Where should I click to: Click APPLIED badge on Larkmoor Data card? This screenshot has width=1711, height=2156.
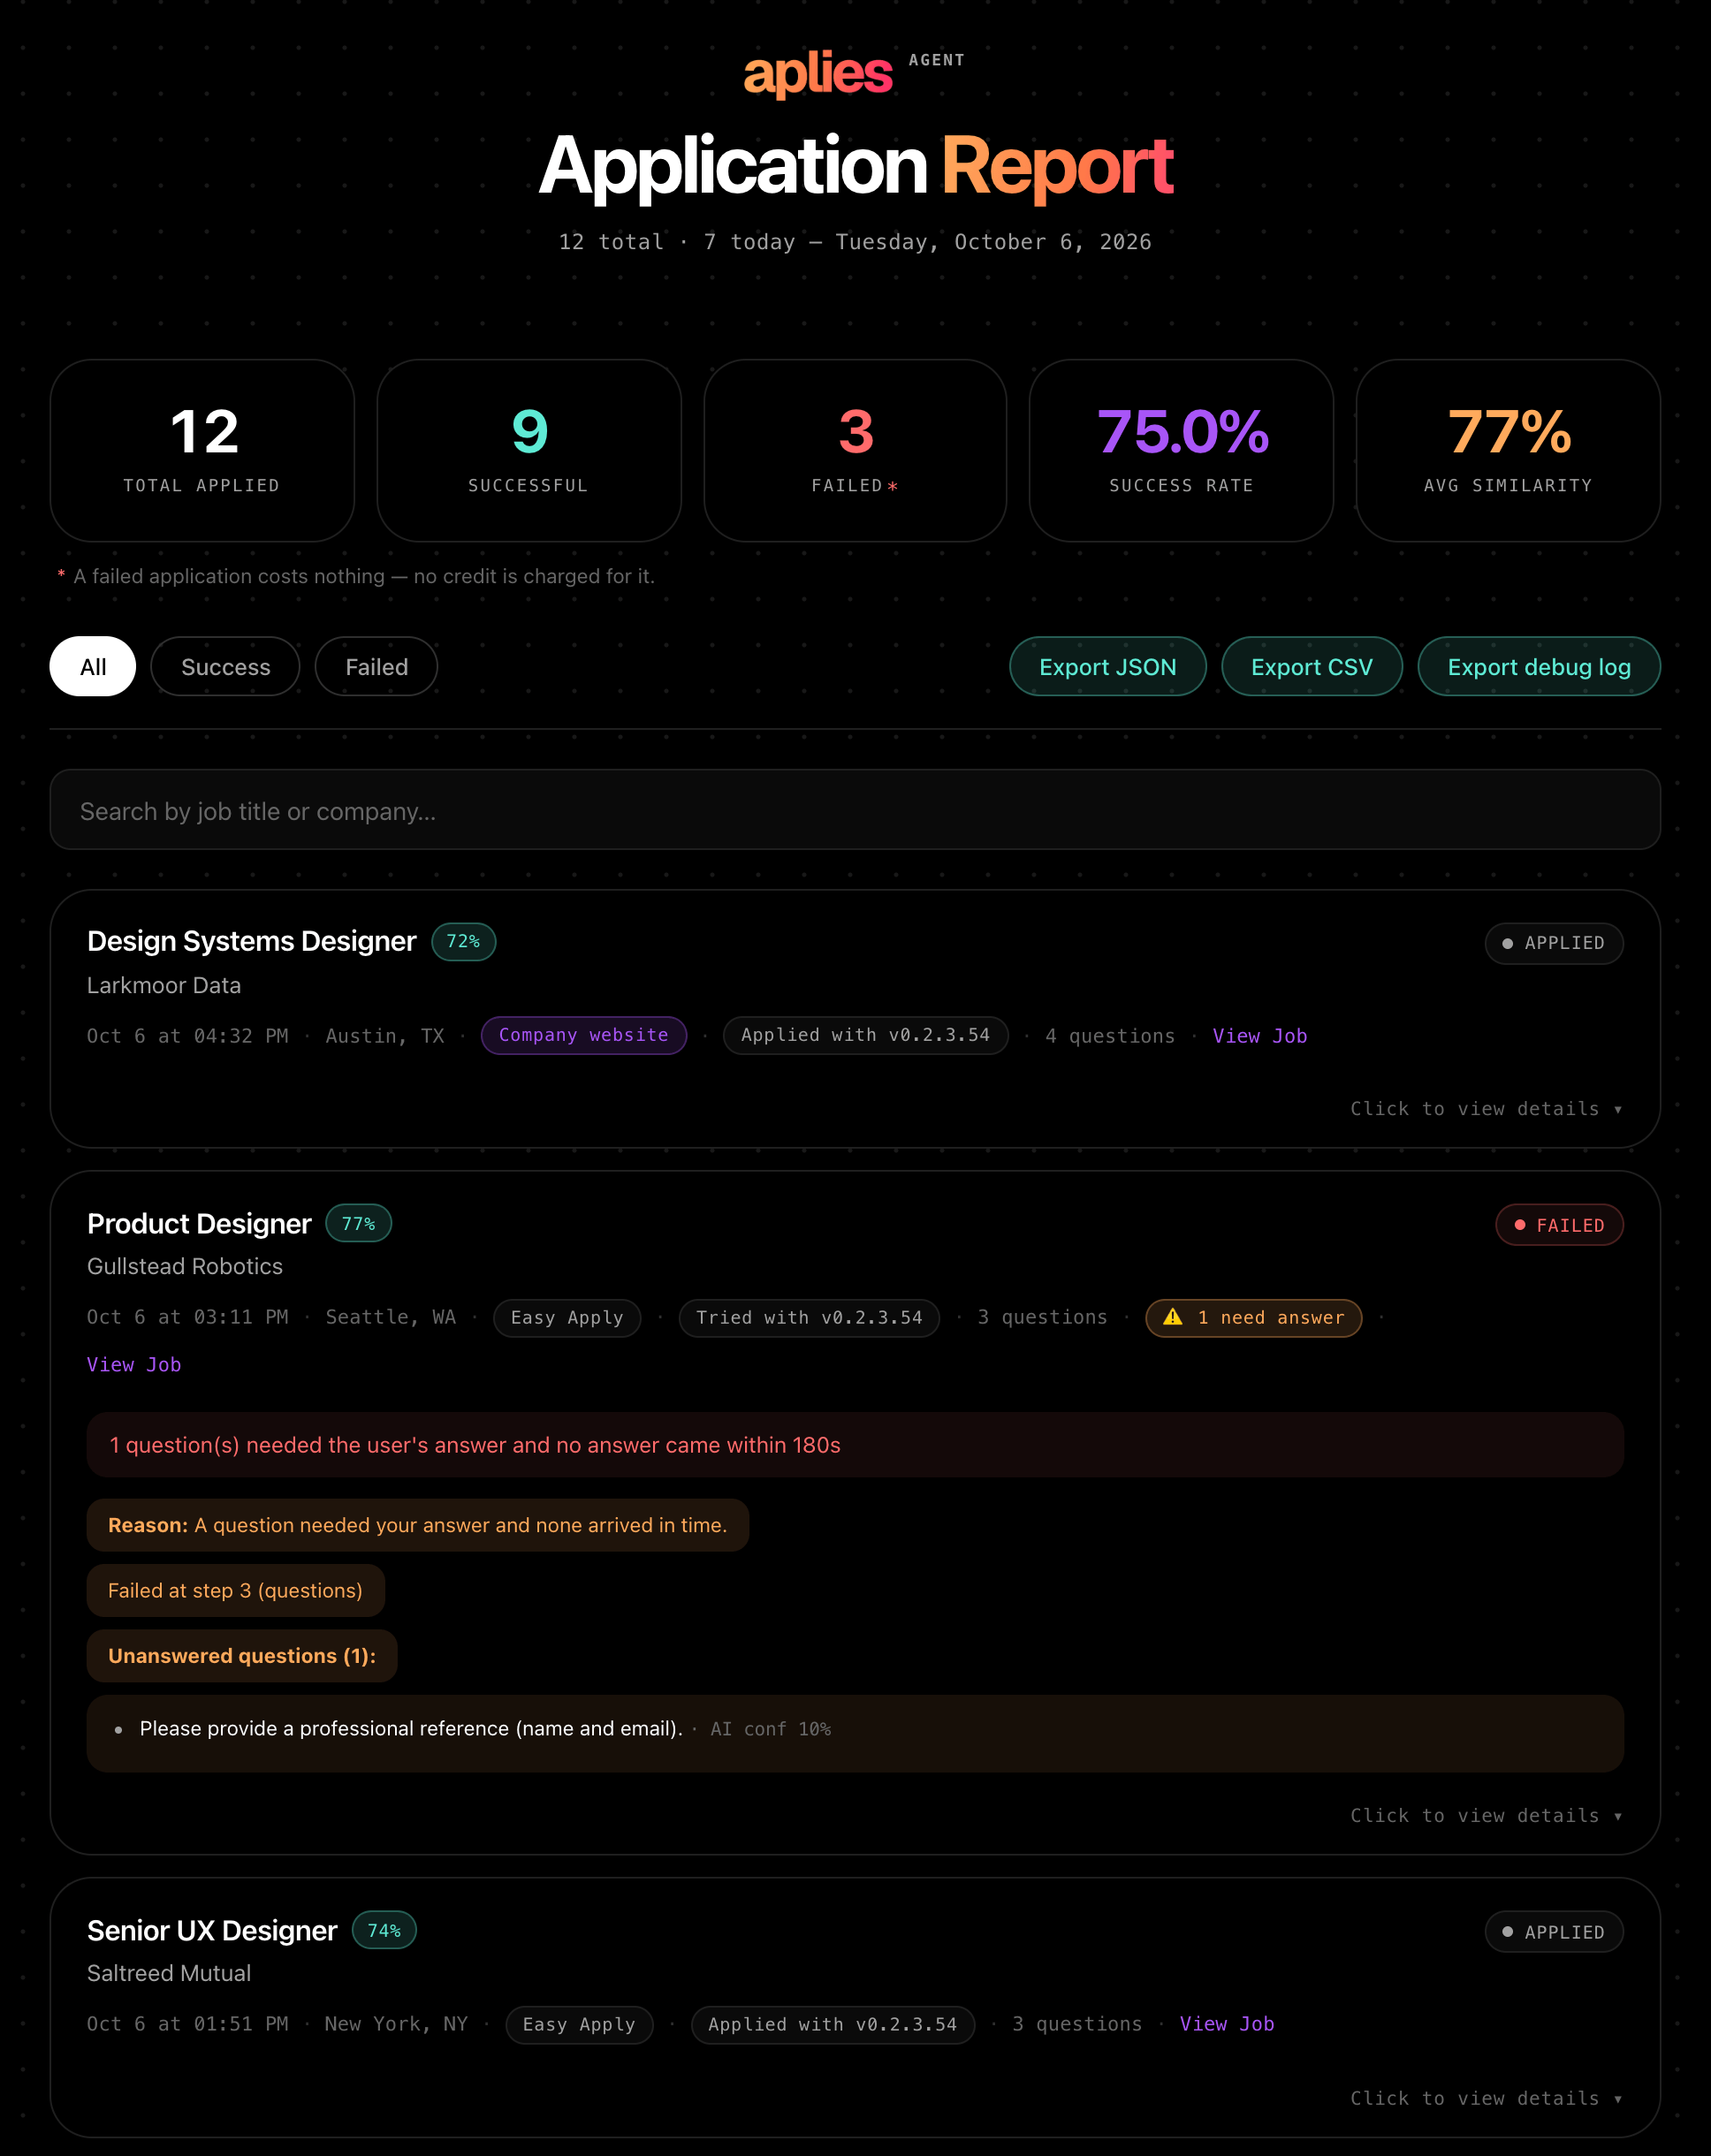[x=1554, y=943]
